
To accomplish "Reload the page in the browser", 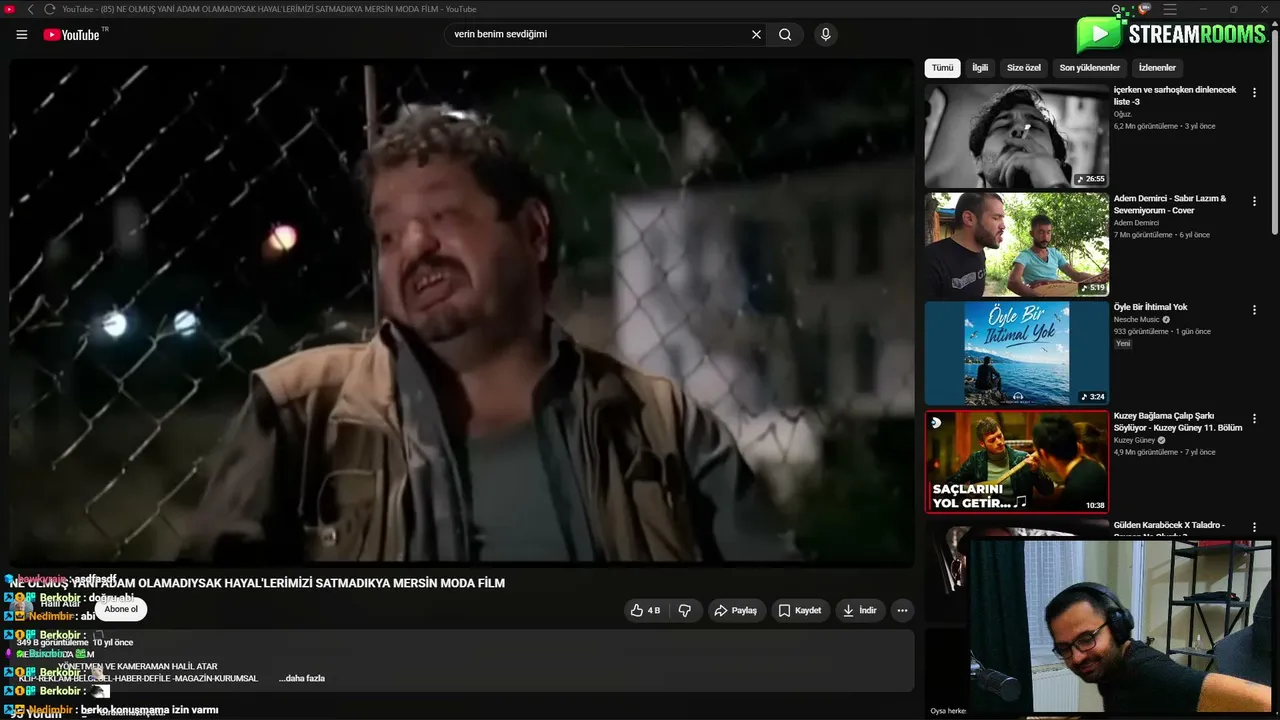I will pyautogui.click(x=49, y=9).
